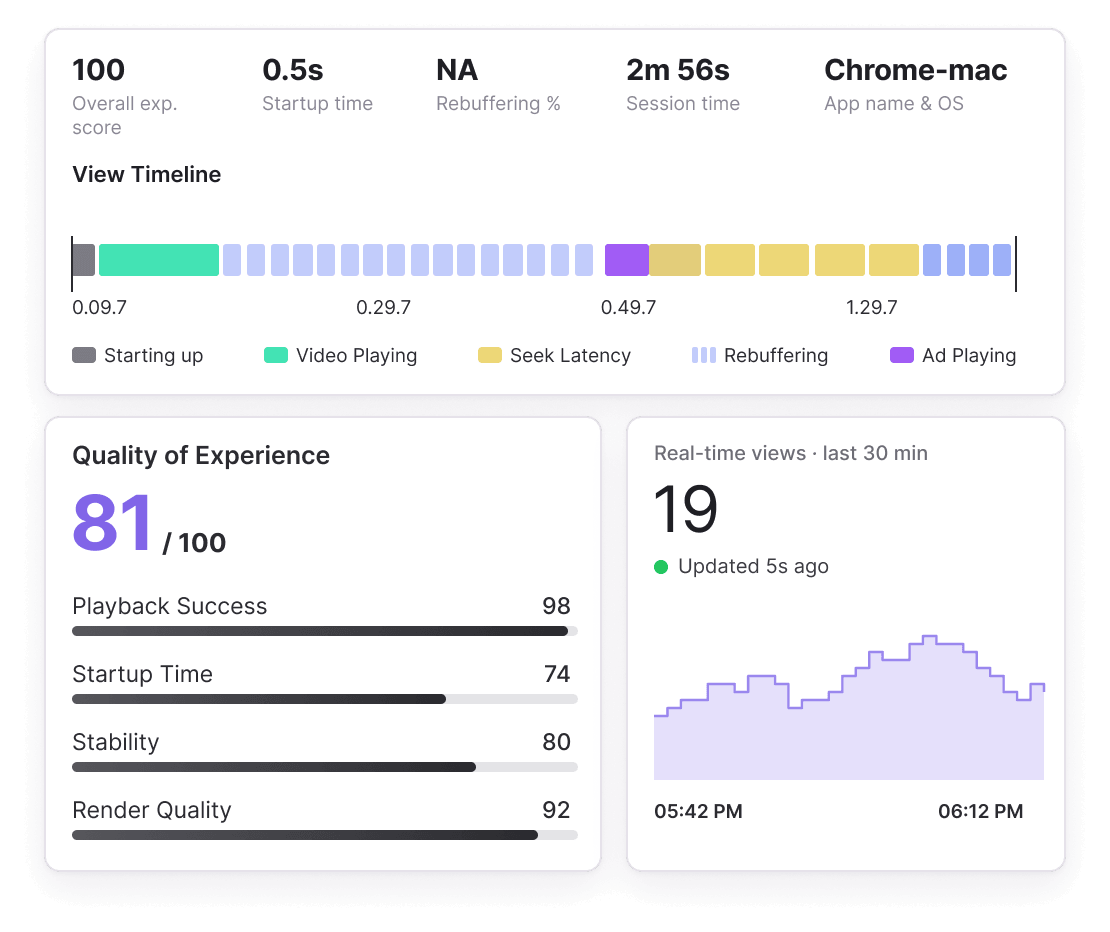This screenshot has height=932, width=1110.
Task: Click the Real-time views heading
Action: pyautogui.click(x=791, y=453)
